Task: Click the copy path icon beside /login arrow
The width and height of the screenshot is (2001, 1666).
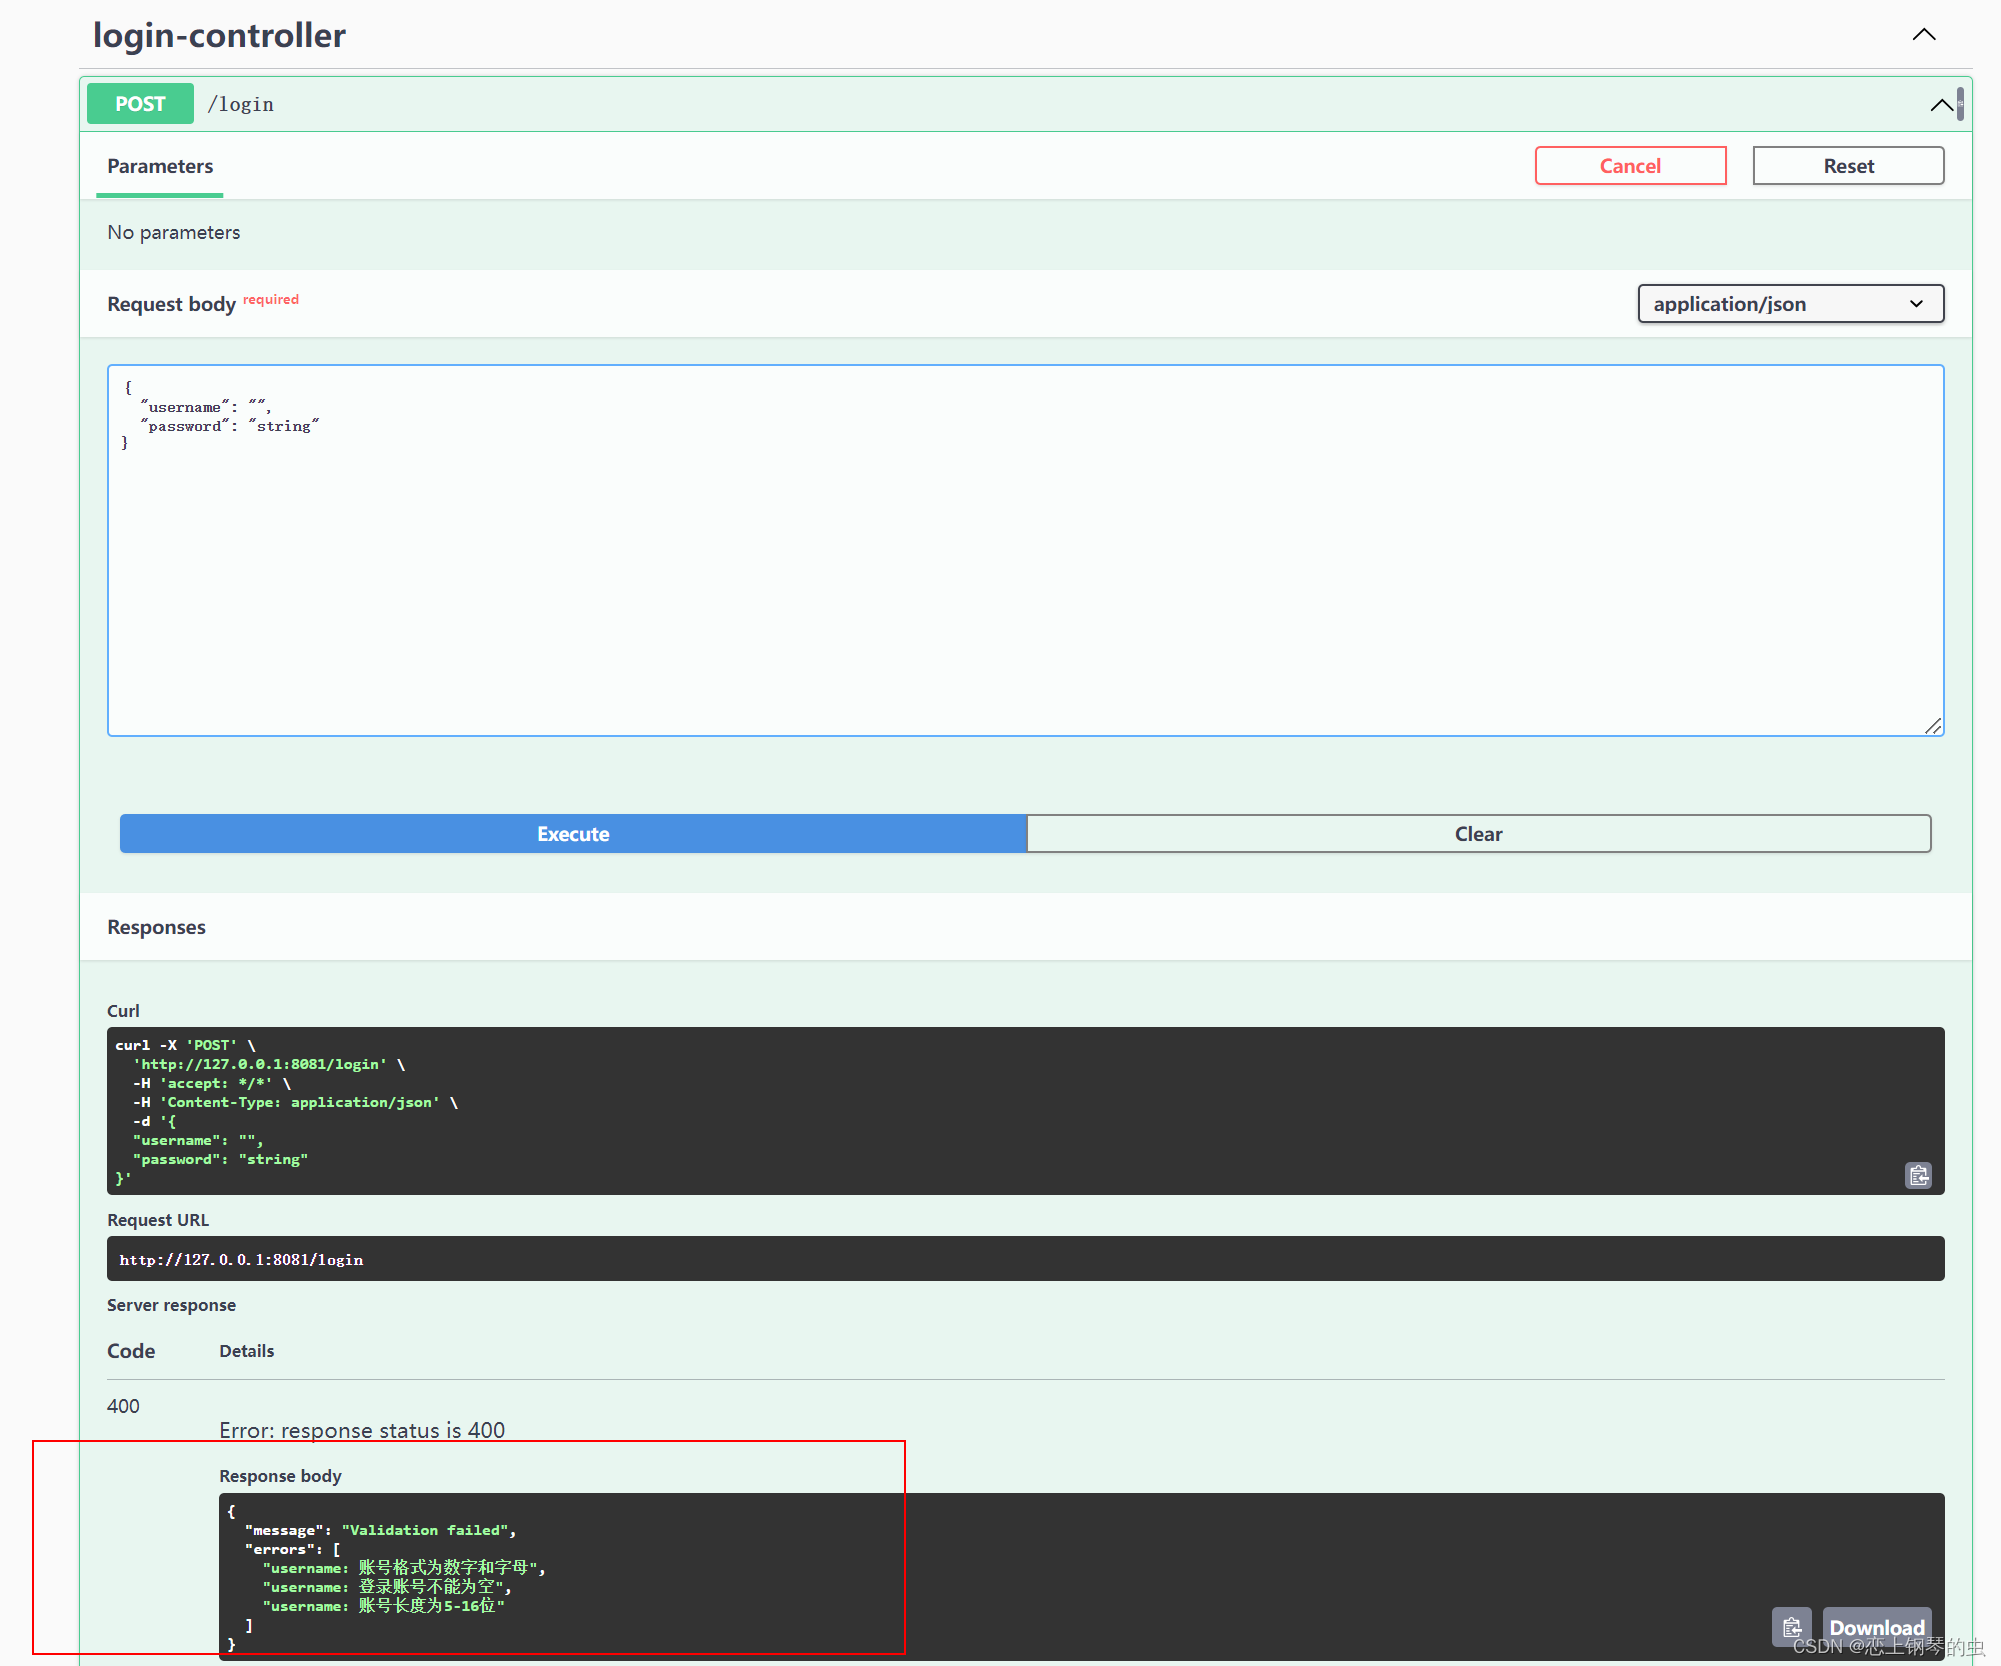Action: coord(1960,104)
